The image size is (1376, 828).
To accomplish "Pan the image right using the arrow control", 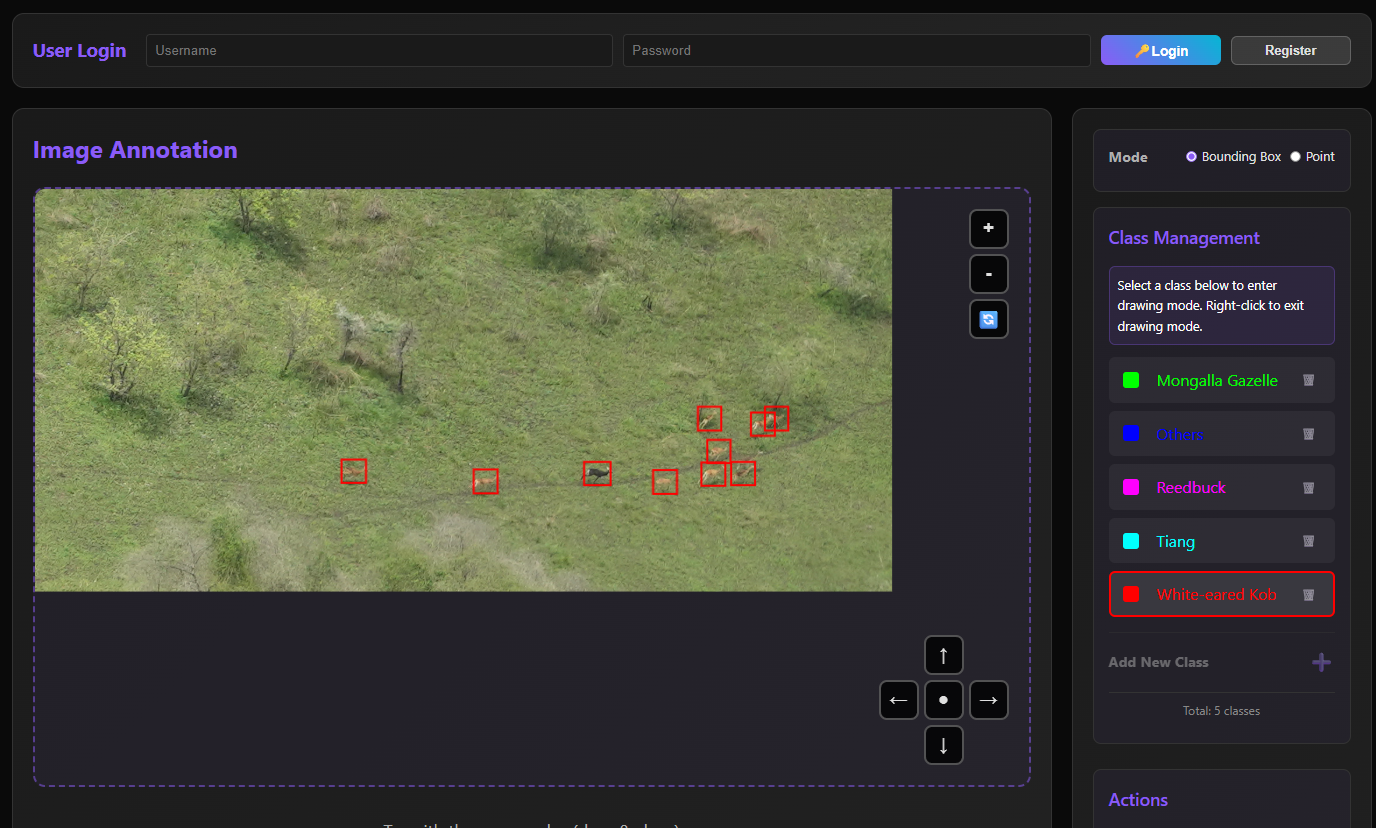I will click(988, 700).
